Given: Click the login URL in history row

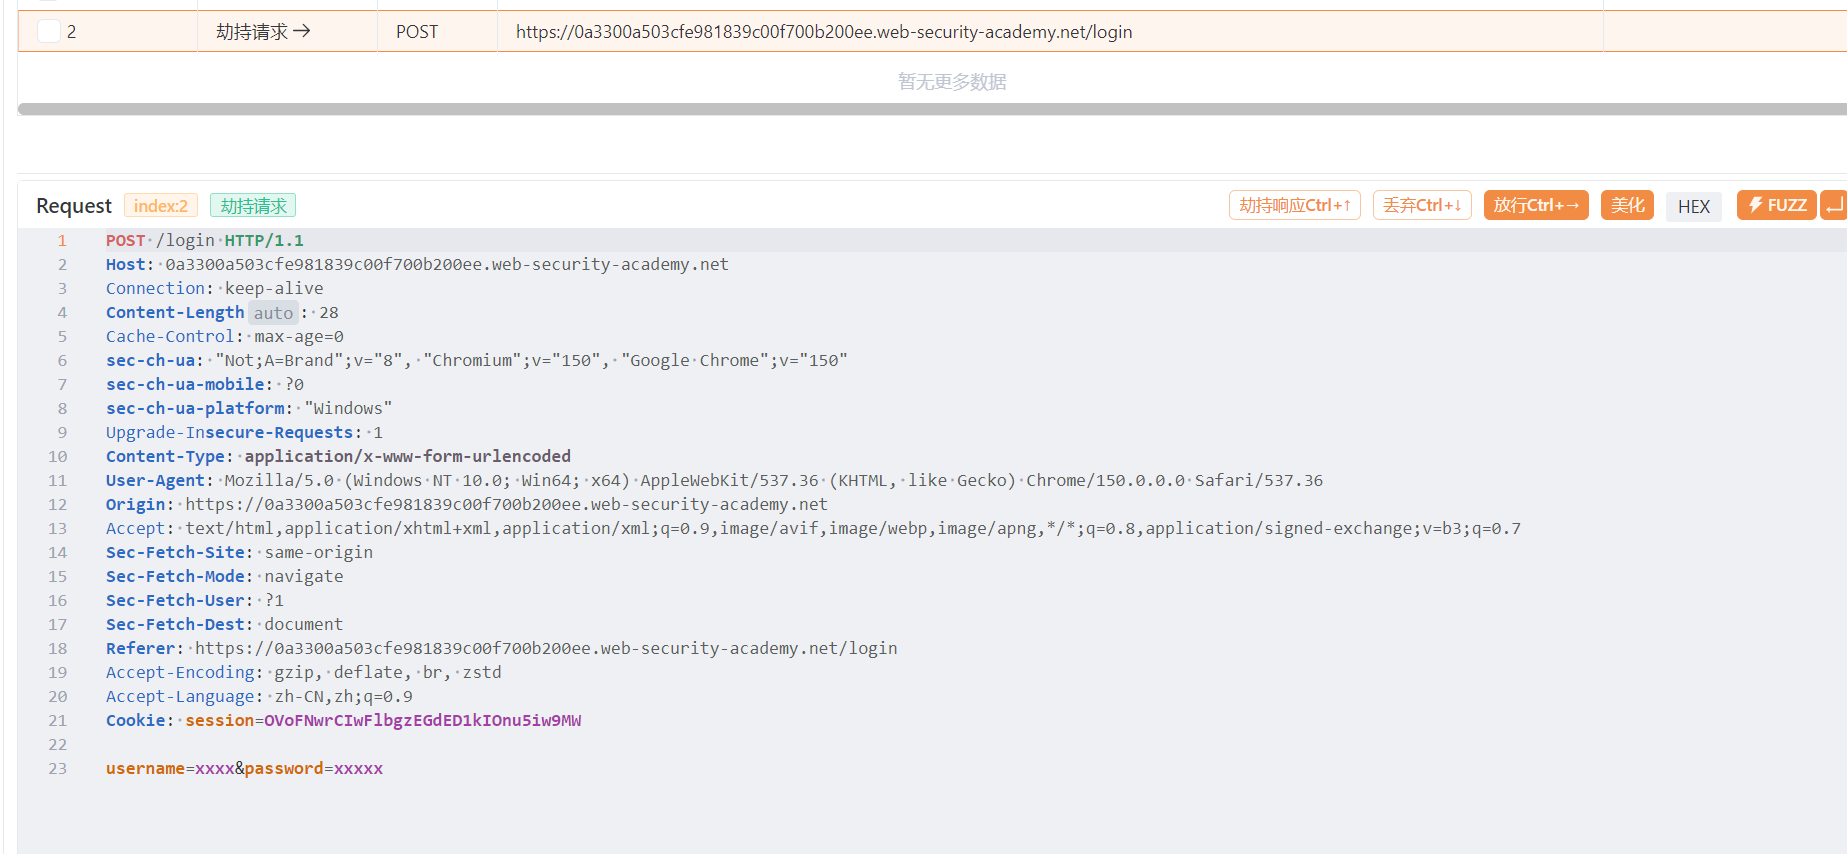Looking at the screenshot, I should tap(824, 32).
